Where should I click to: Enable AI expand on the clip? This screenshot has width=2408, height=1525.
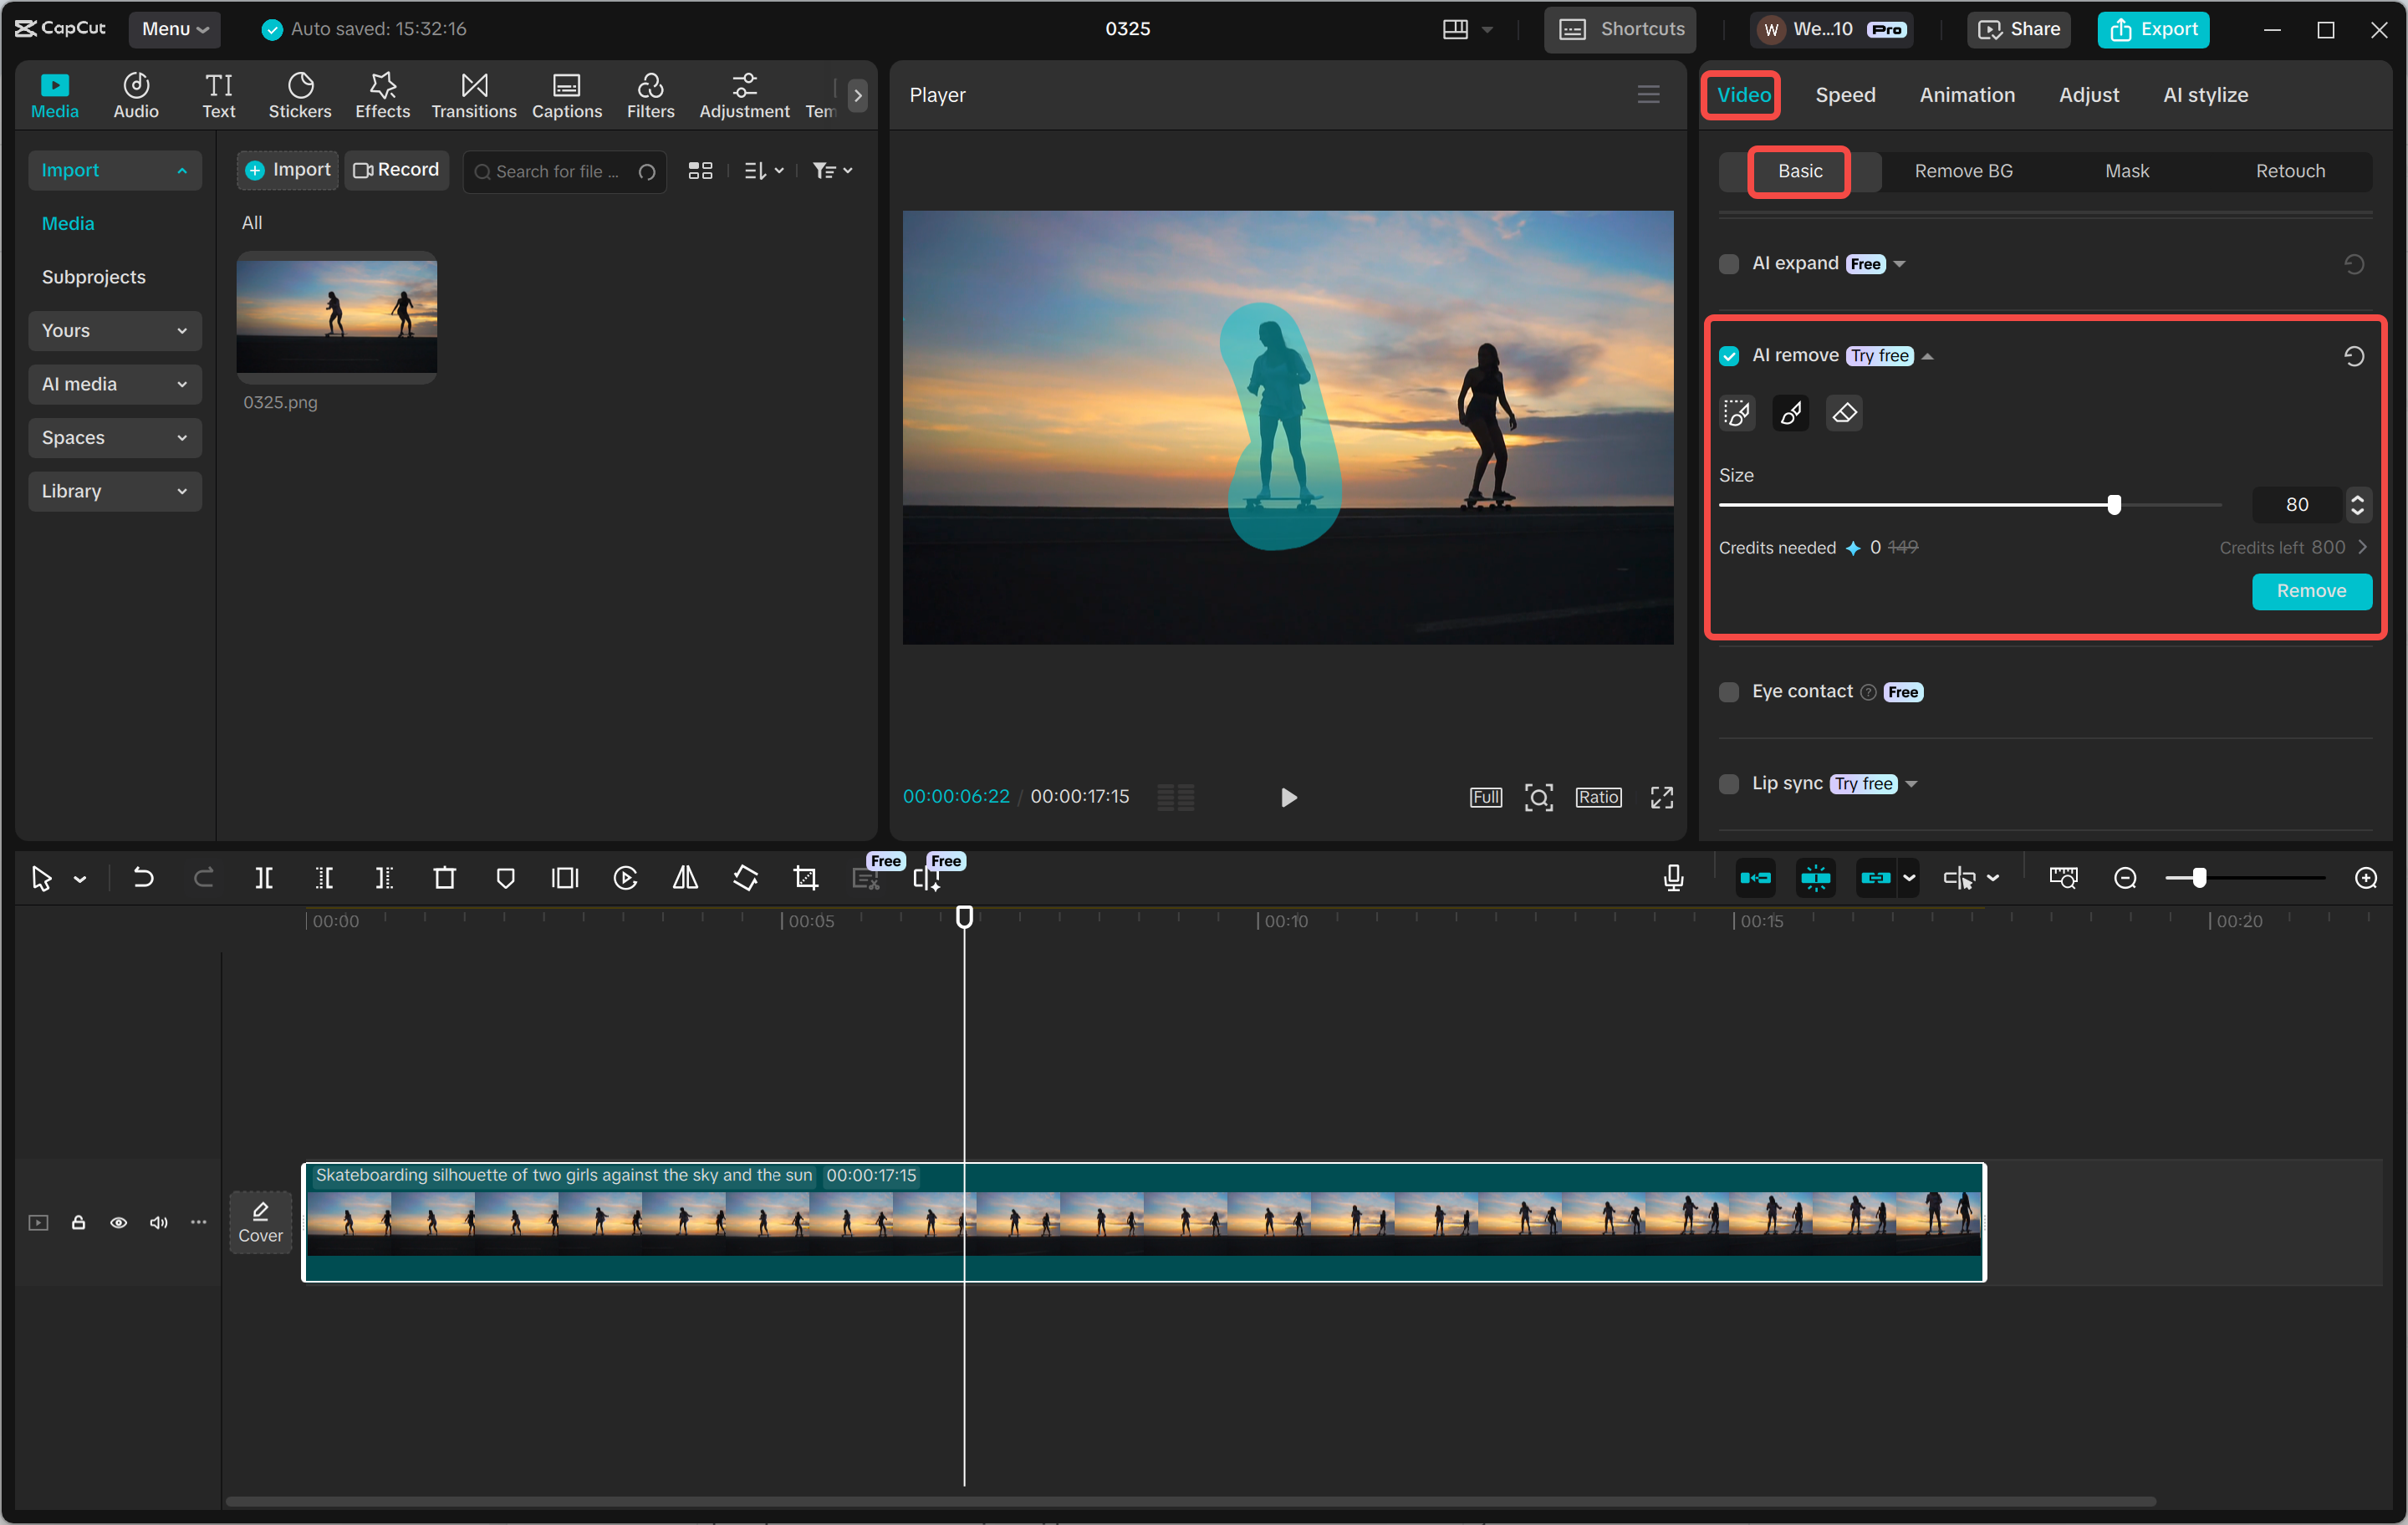click(1729, 263)
